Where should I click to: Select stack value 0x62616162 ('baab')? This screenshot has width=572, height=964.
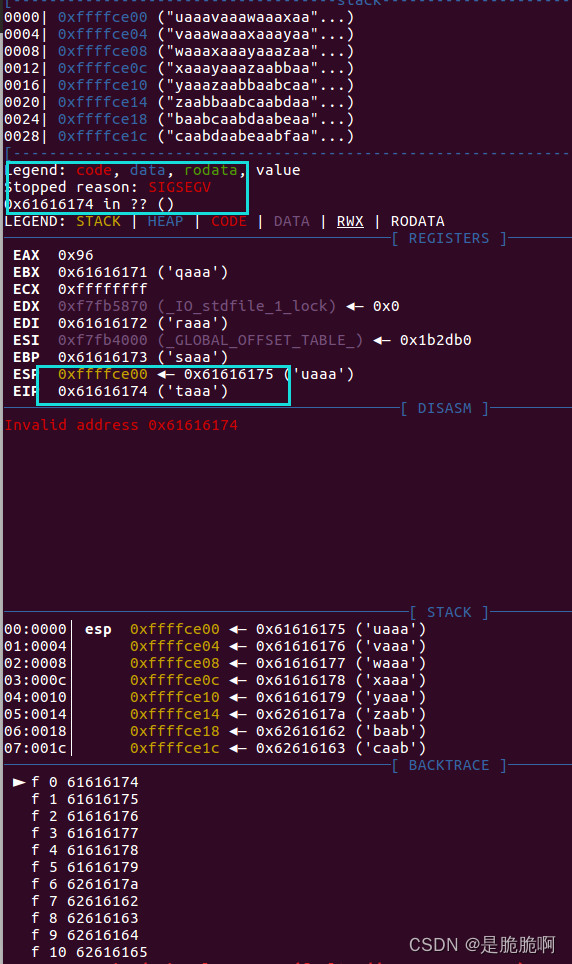click(x=341, y=732)
